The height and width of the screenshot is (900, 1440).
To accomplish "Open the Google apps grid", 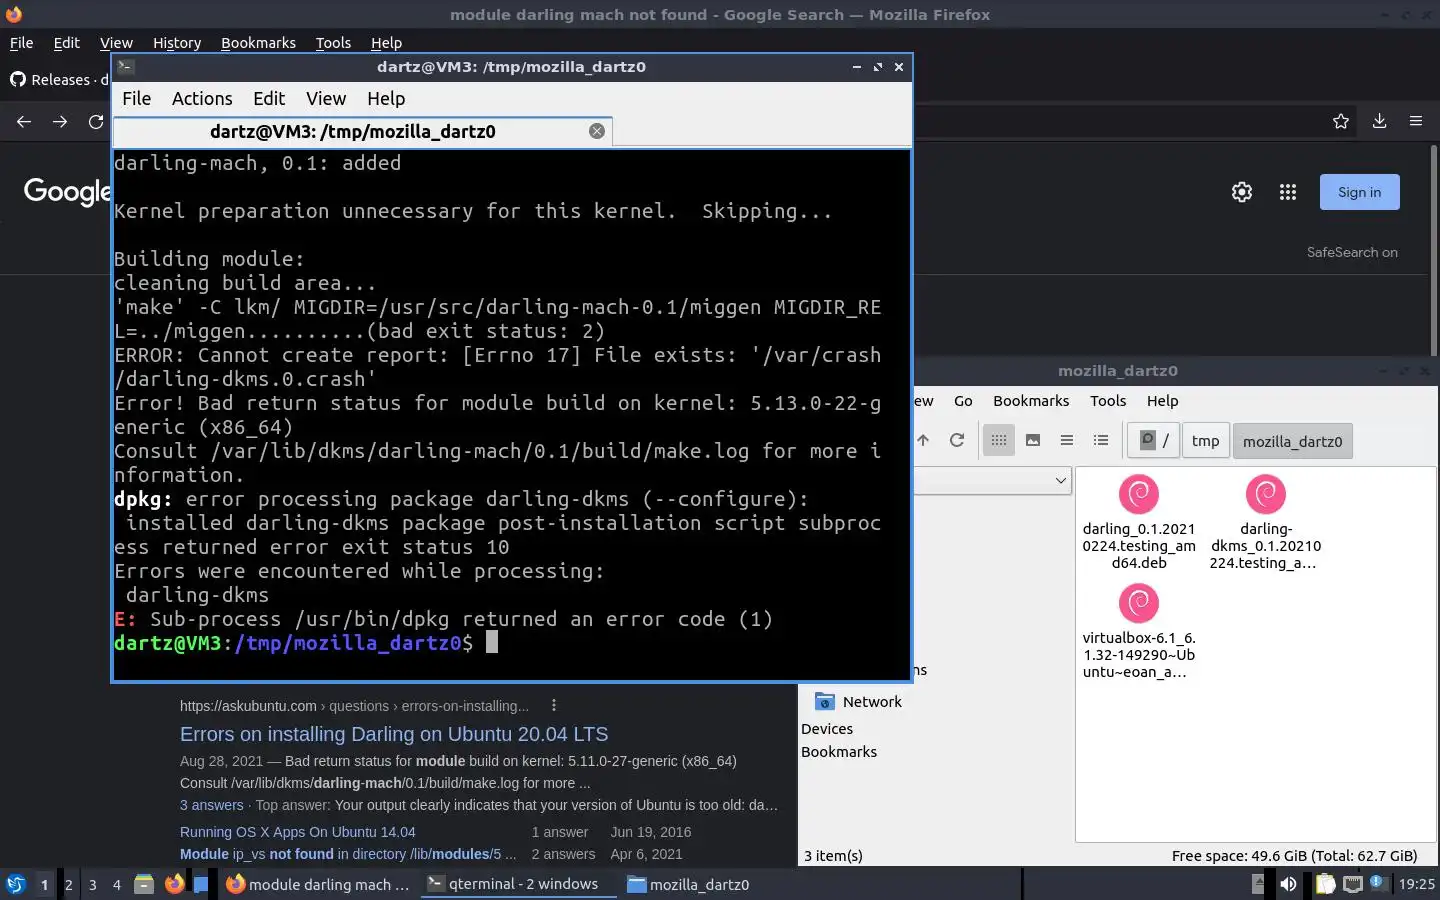I will click(x=1288, y=192).
